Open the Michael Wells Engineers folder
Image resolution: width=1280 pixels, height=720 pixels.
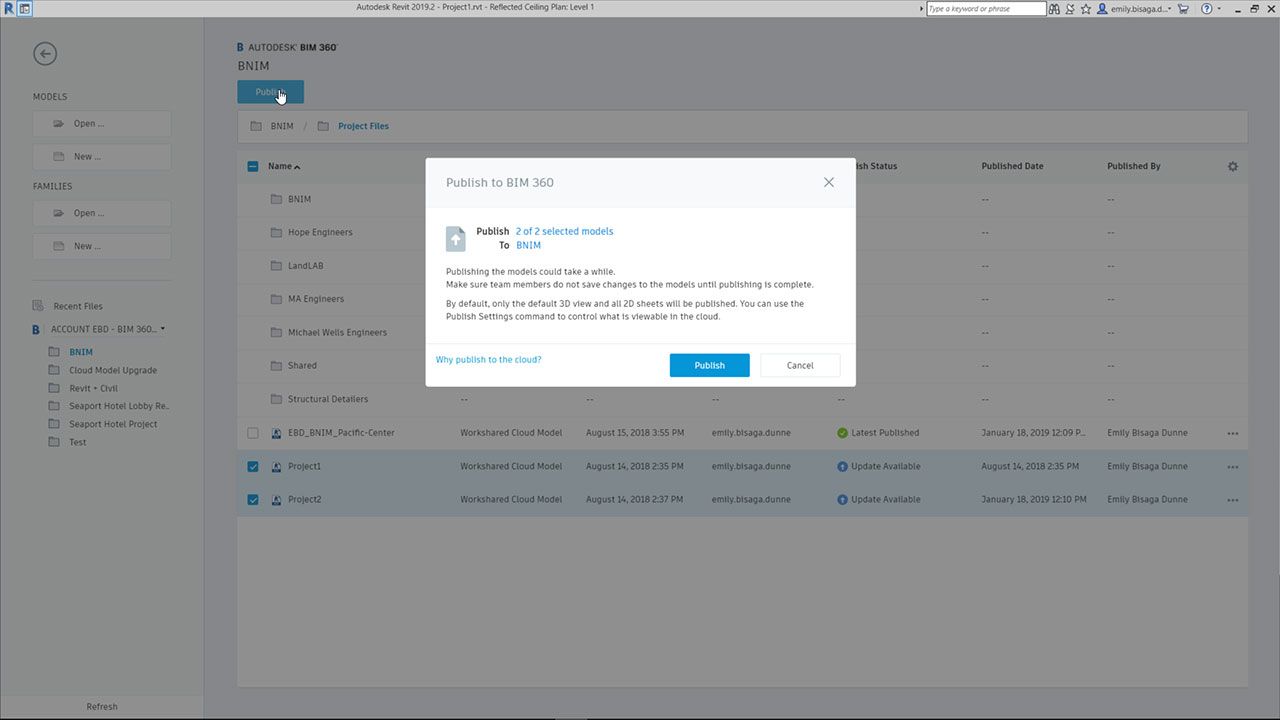(x=742, y=332)
